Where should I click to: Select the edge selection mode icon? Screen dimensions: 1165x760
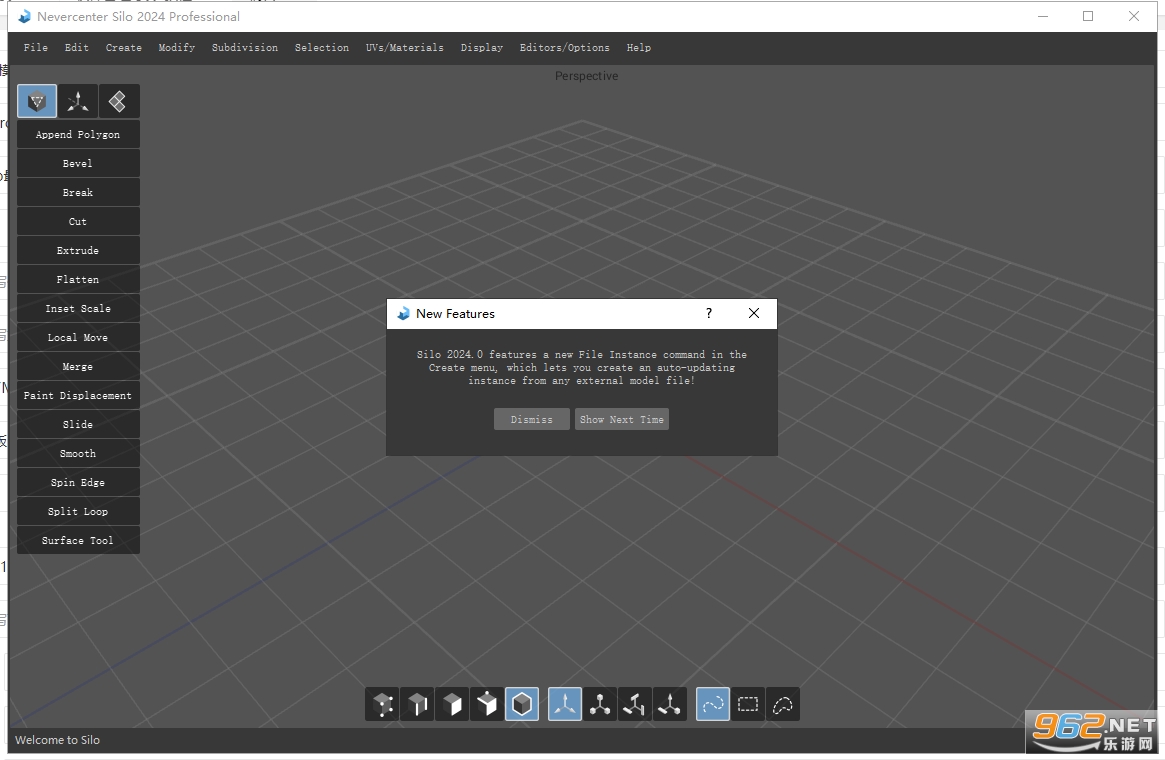tap(418, 704)
